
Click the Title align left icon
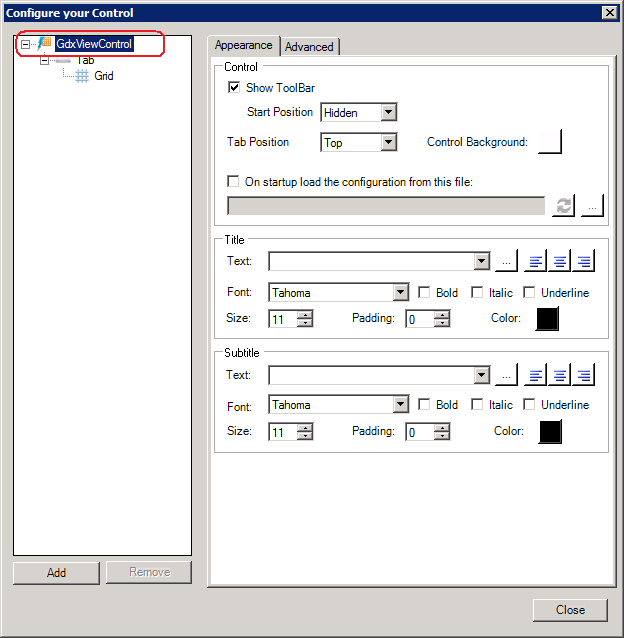click(x=537, y=262)
